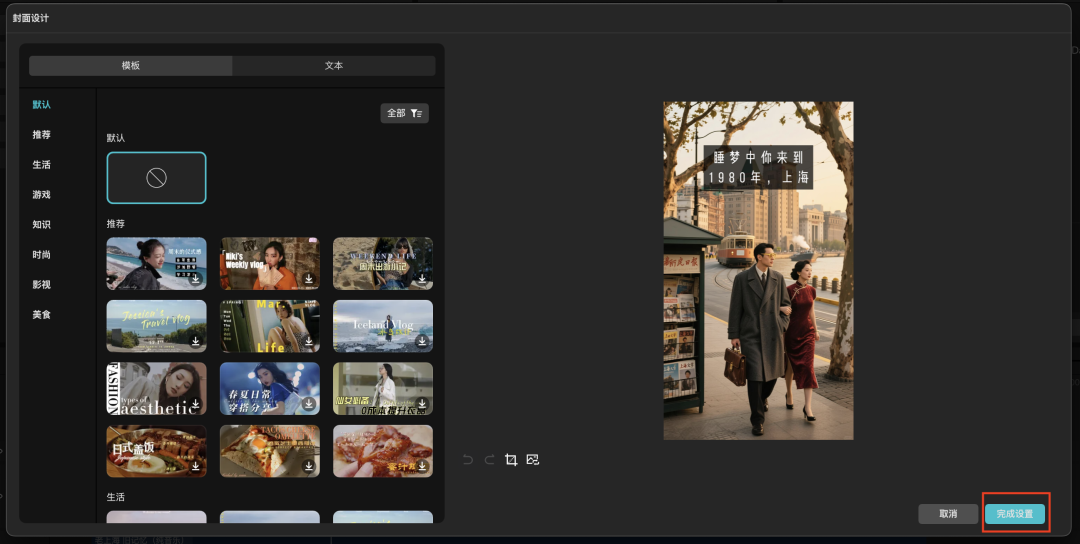Viewport: 1080px width, 544px height.
Task: Select the crop tool icon
Action: pyautogui.click(x=511, y=460)
